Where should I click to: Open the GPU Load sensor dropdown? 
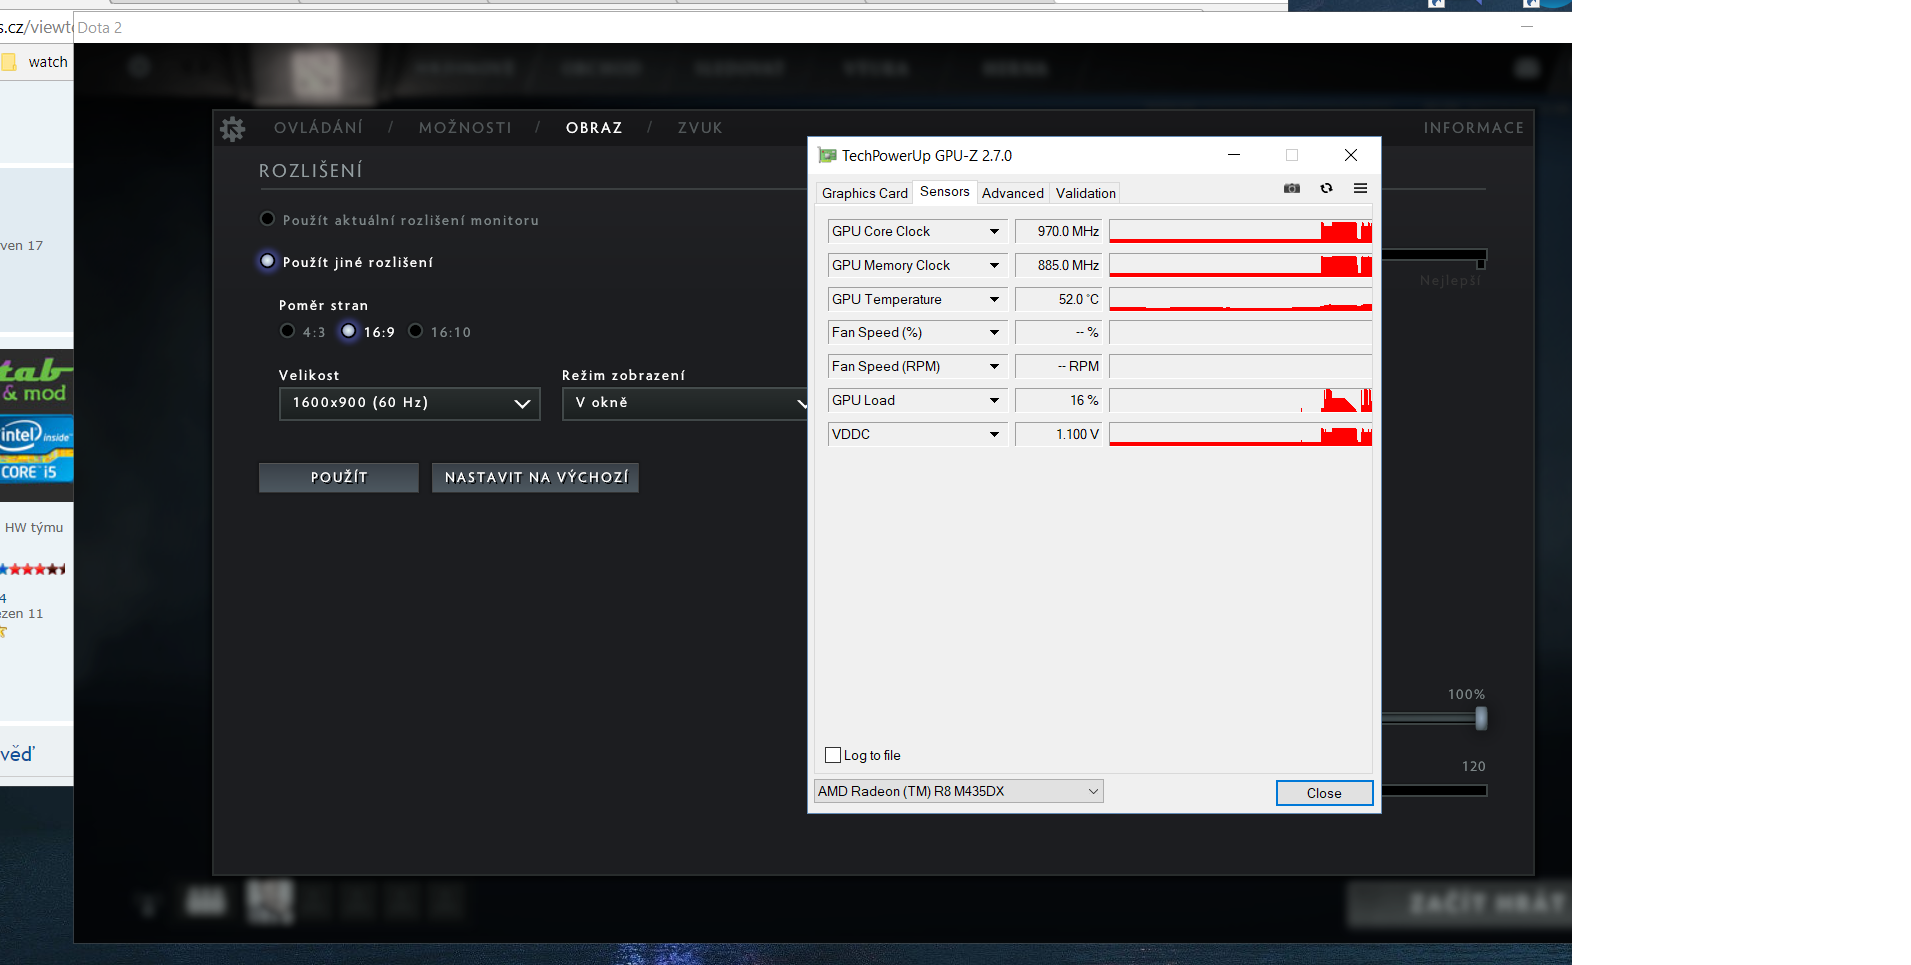point(994,400)
